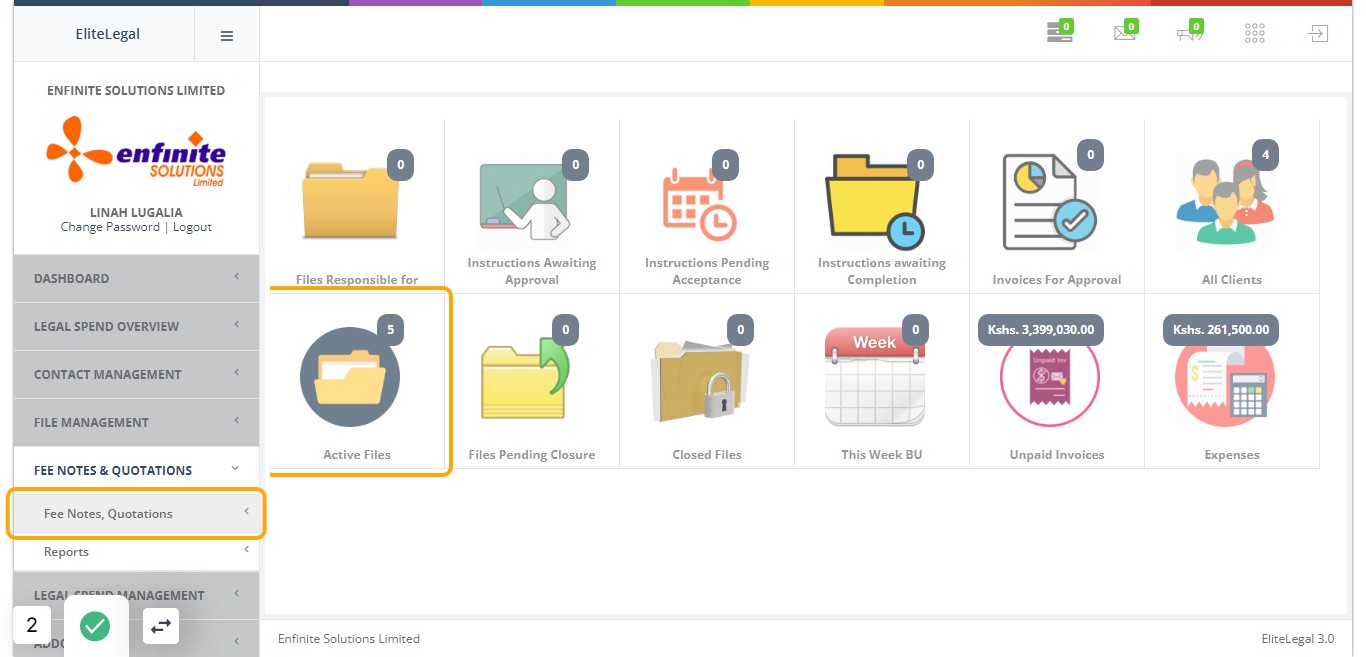Open Instructions Pending Acceptance calendar icon

pos(699,204)
